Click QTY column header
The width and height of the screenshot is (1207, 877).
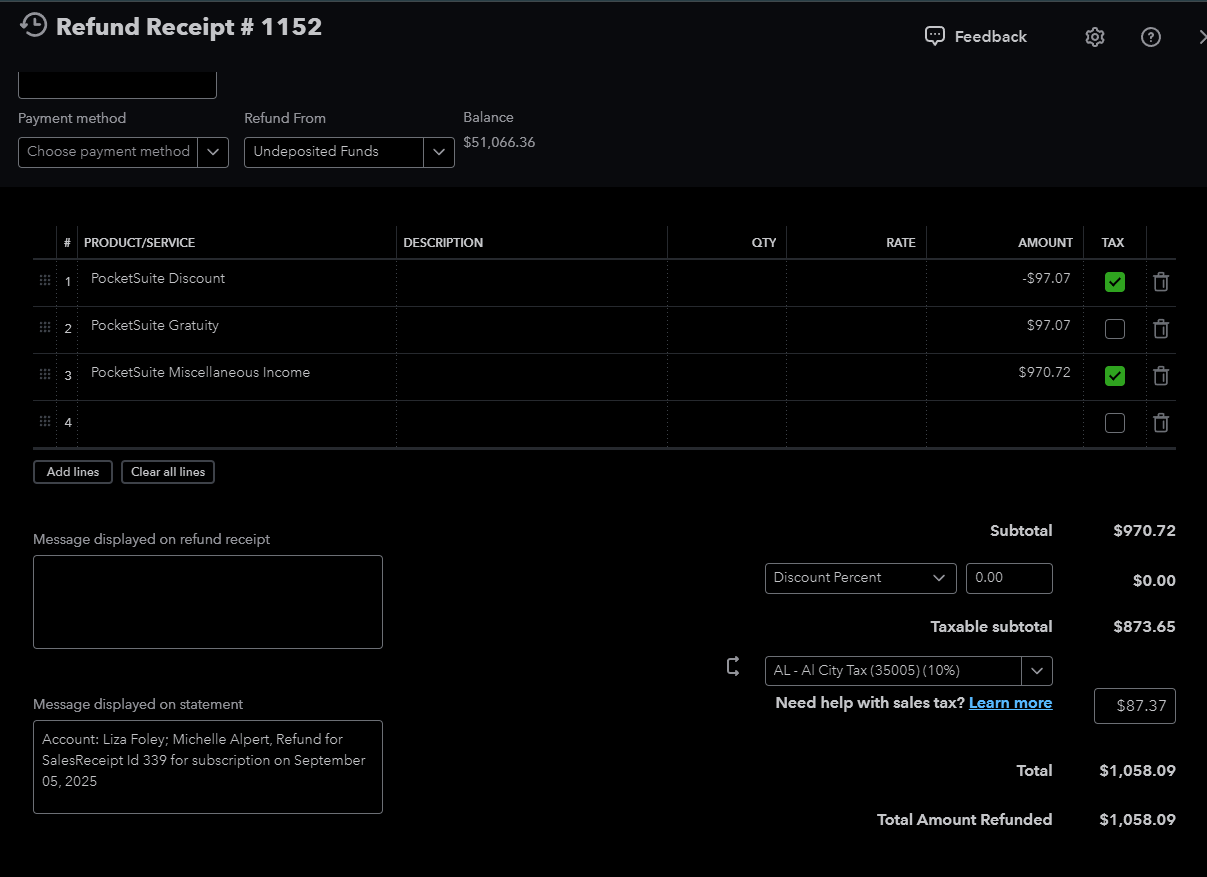(764, 243)
